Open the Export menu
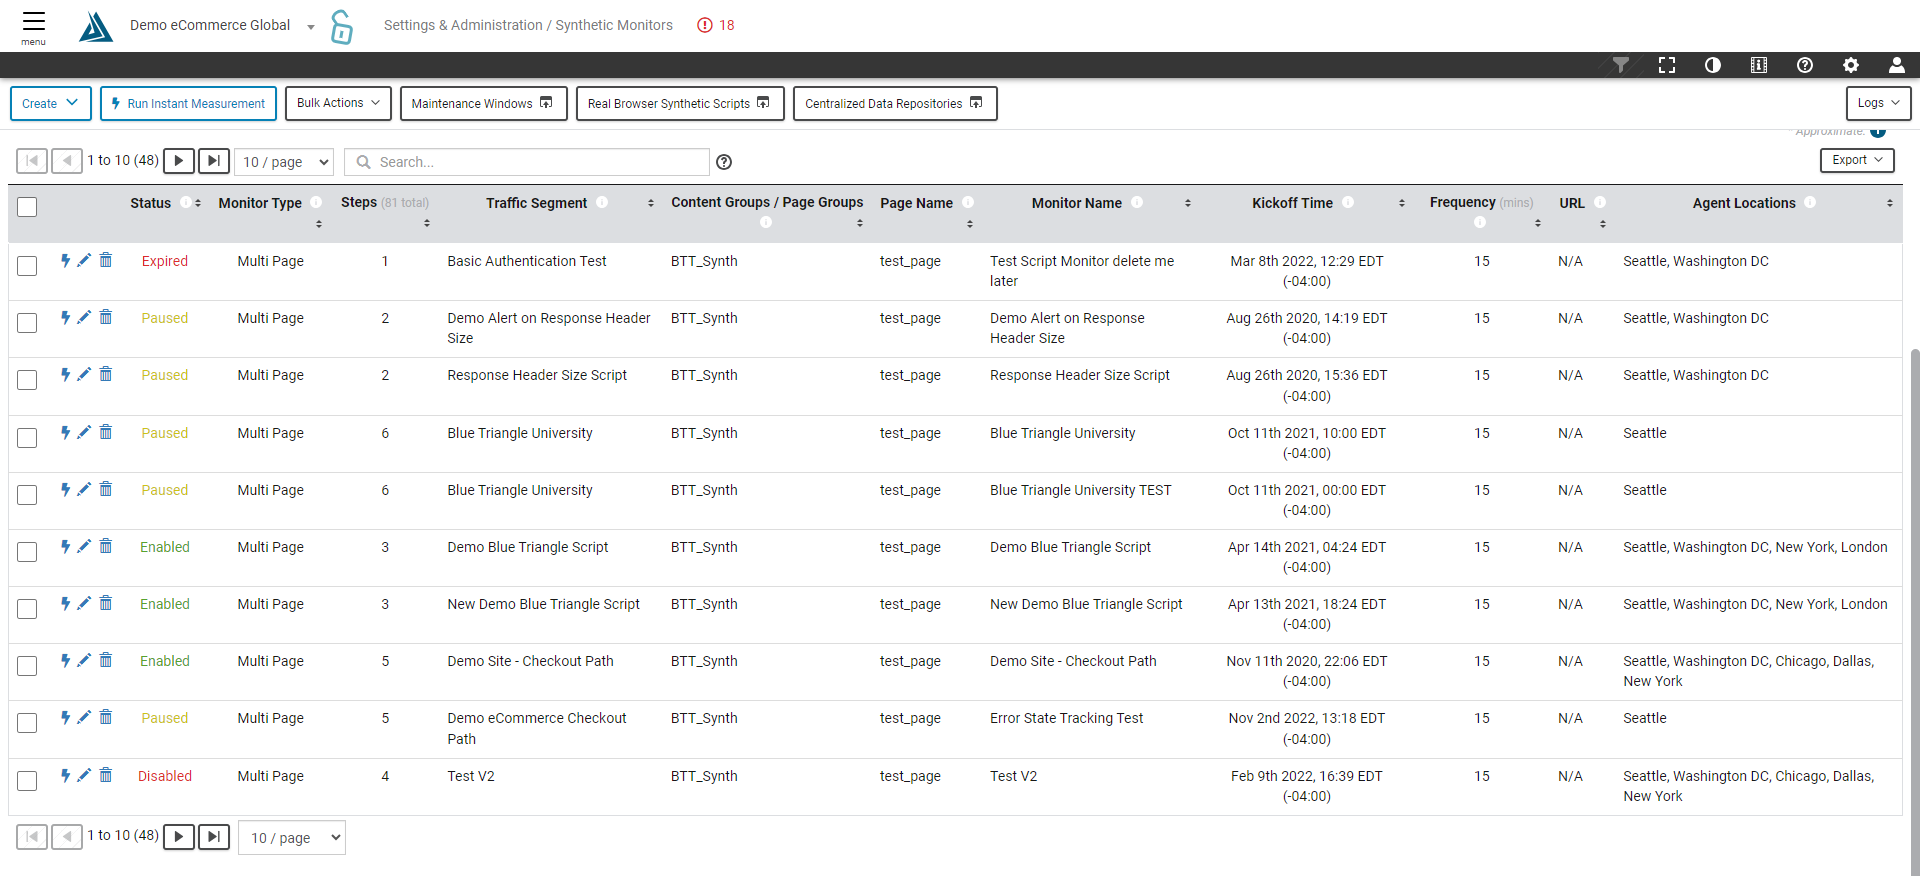 1856,160
